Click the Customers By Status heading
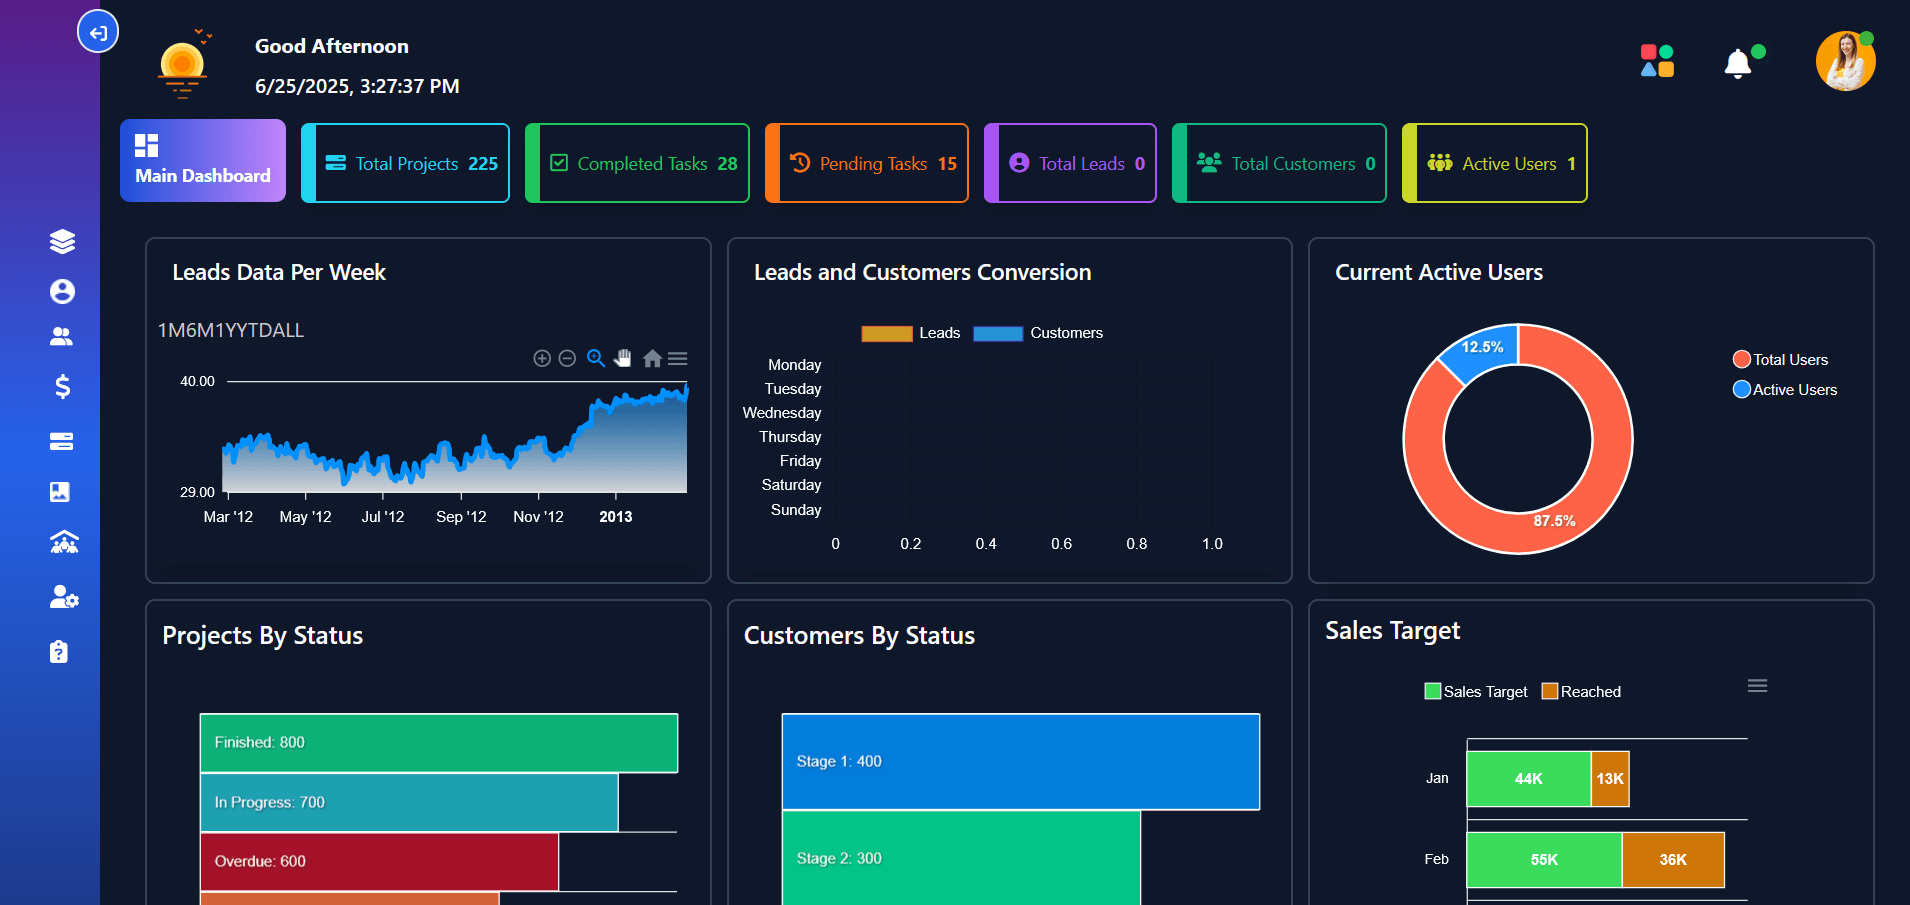This screenshot has height=905, width=1910. click(x=859, y=636)
